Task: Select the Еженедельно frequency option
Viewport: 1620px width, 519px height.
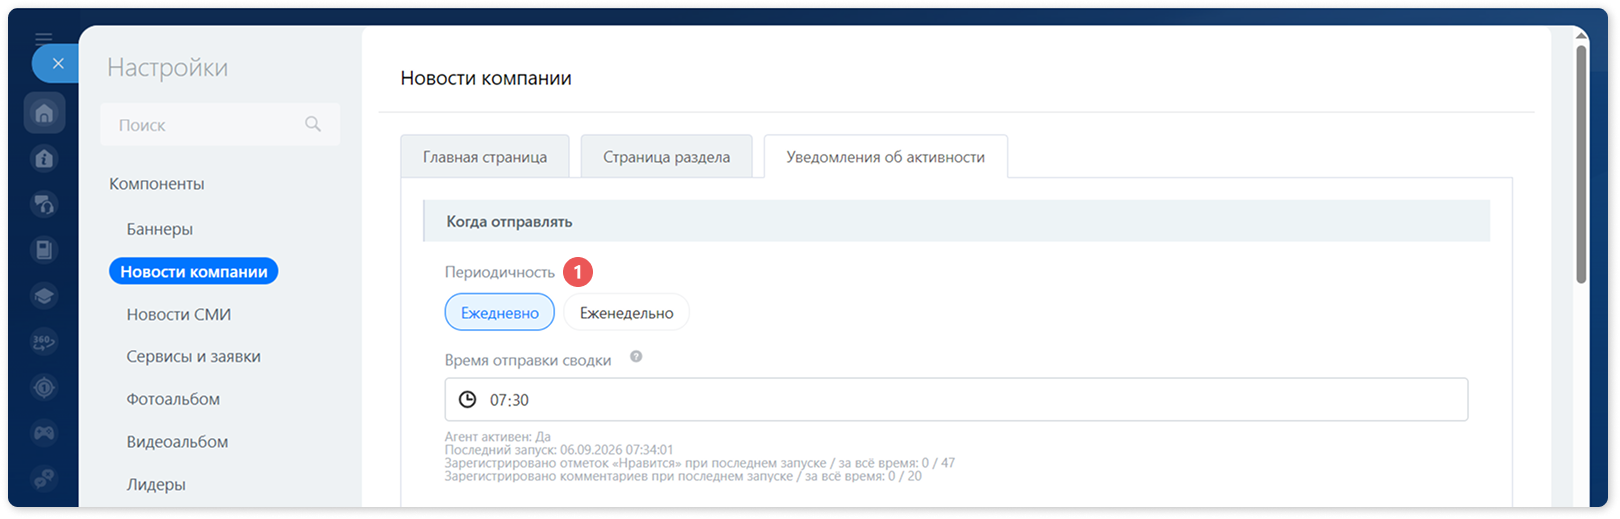Action: point(626,312)
